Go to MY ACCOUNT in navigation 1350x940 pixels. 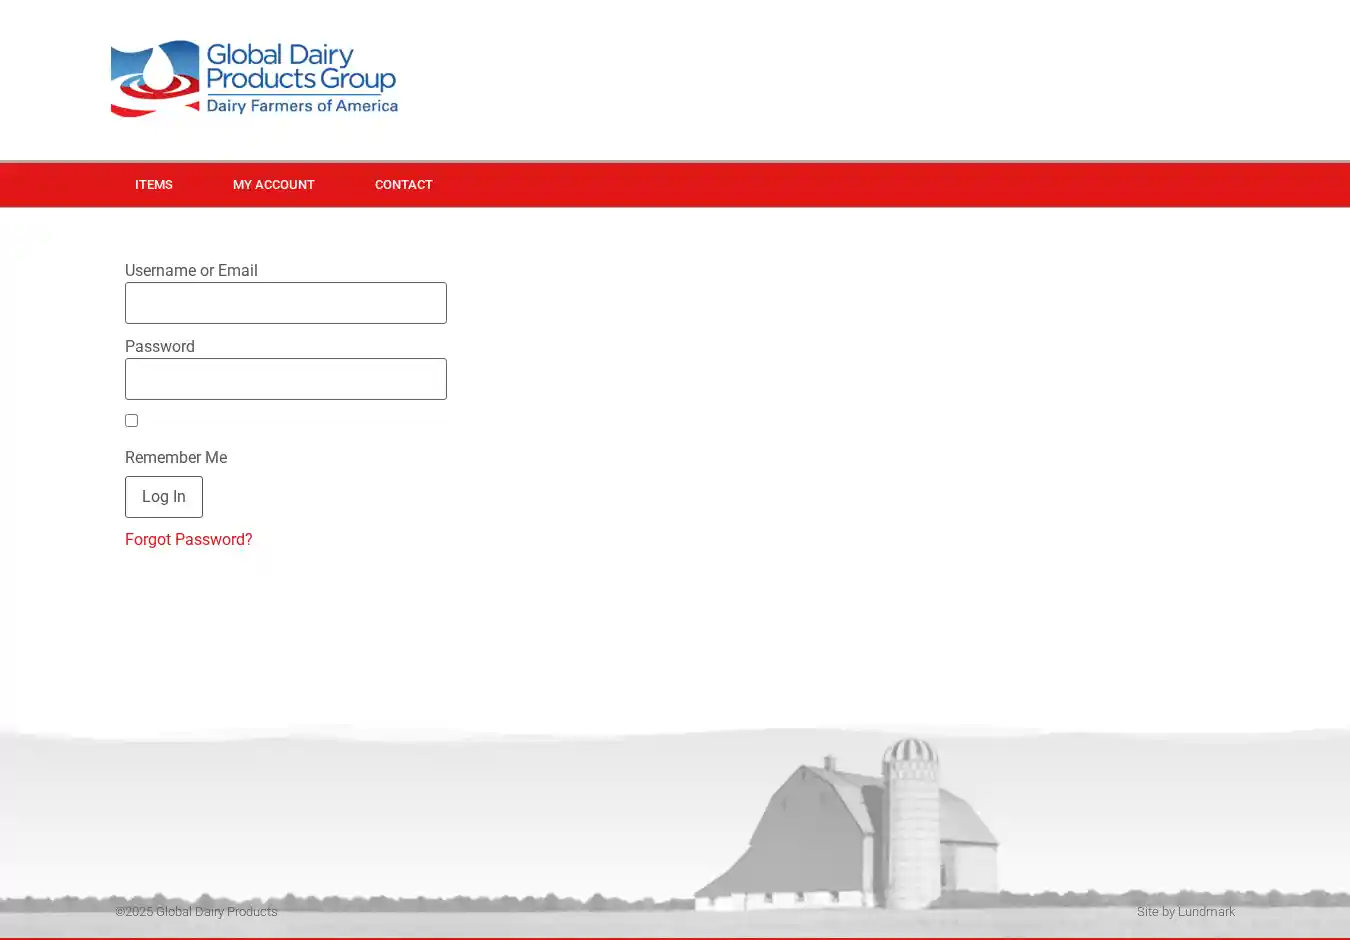(273, 185)
